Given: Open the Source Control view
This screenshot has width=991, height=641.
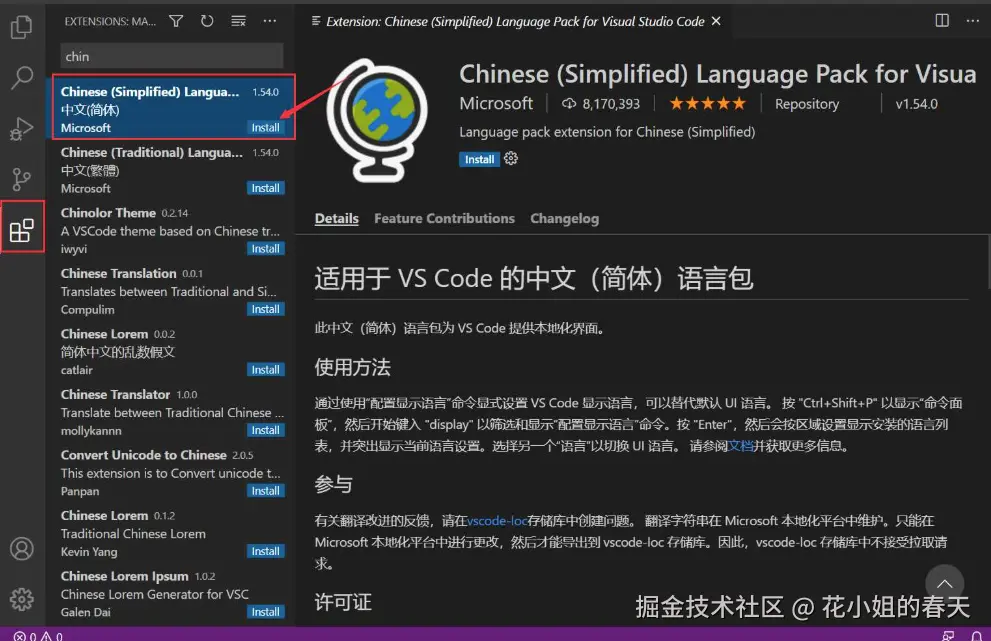Looking at the screenshot, I should click(21, 180).
